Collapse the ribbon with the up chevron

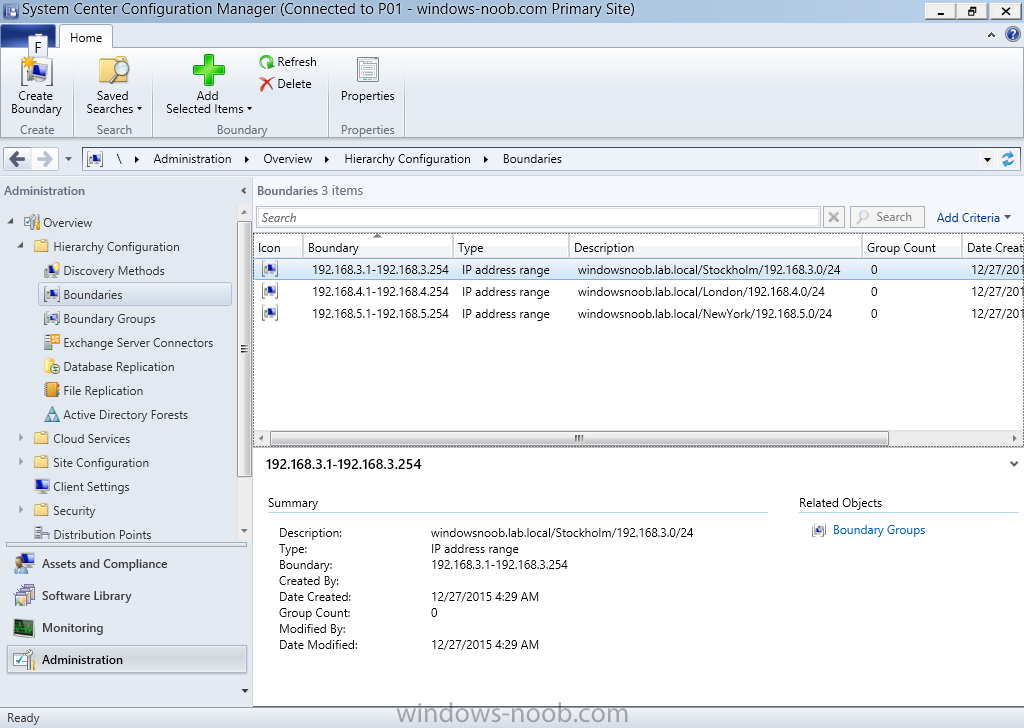991,35
